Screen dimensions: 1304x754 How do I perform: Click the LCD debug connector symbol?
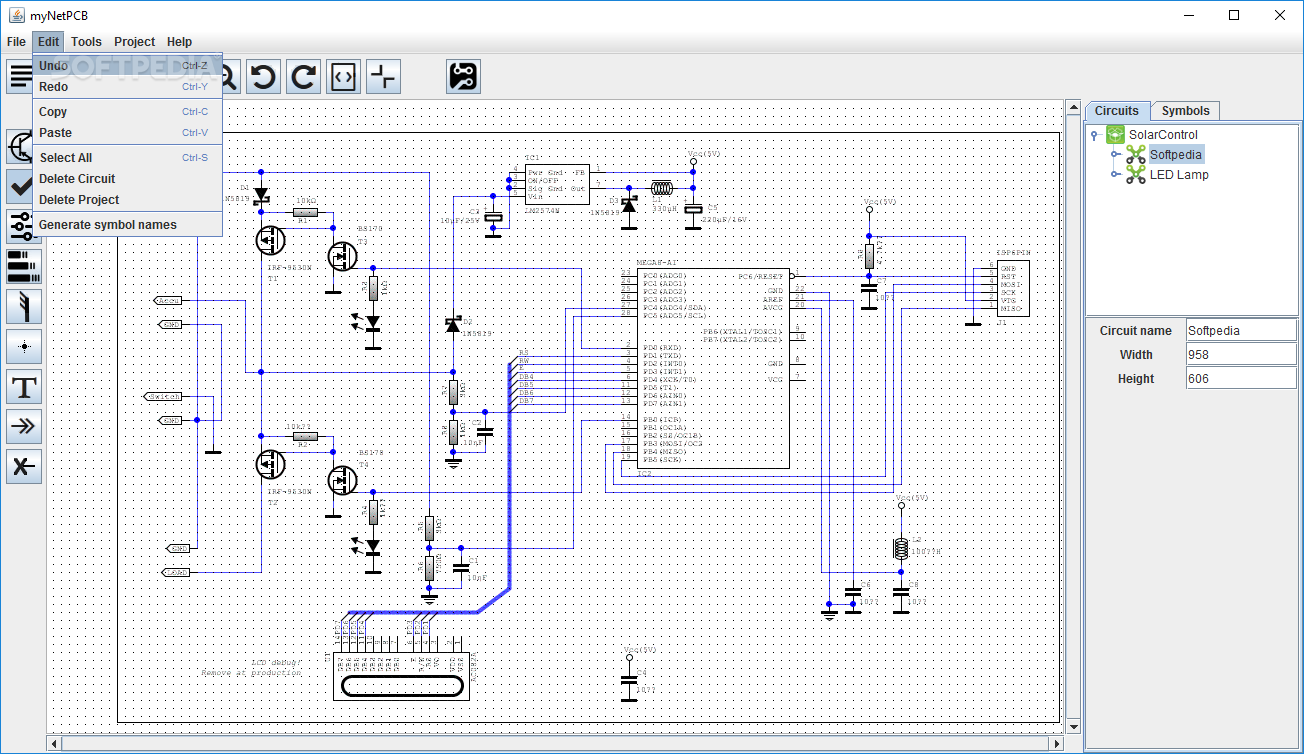click(400, 676)
